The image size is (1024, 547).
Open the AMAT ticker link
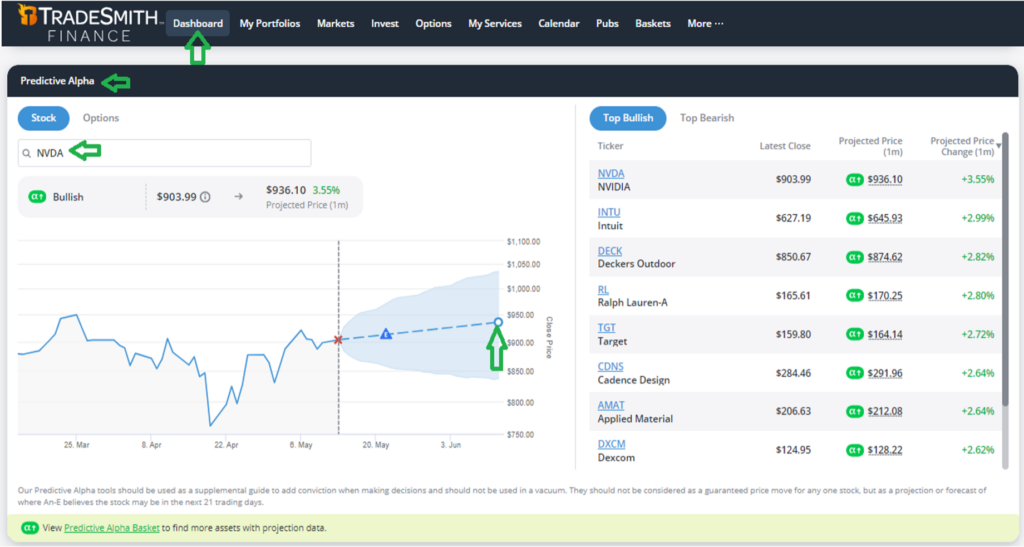click(x=611, y=405)
